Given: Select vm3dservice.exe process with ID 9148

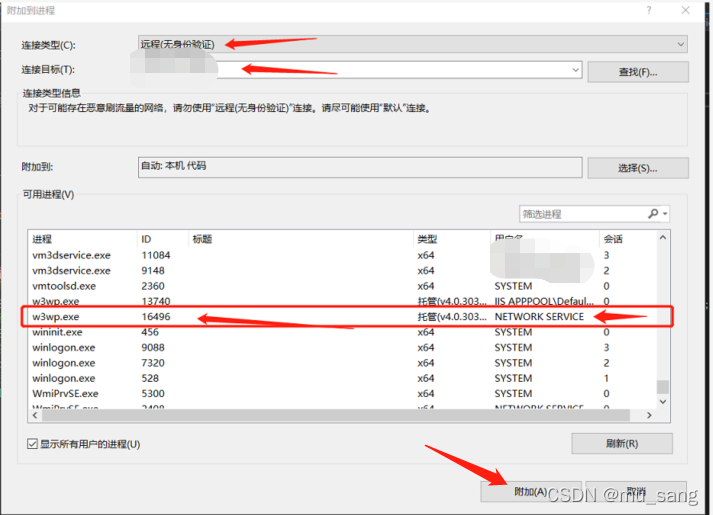Looking at the screenshot, I should tap(342, 270).
